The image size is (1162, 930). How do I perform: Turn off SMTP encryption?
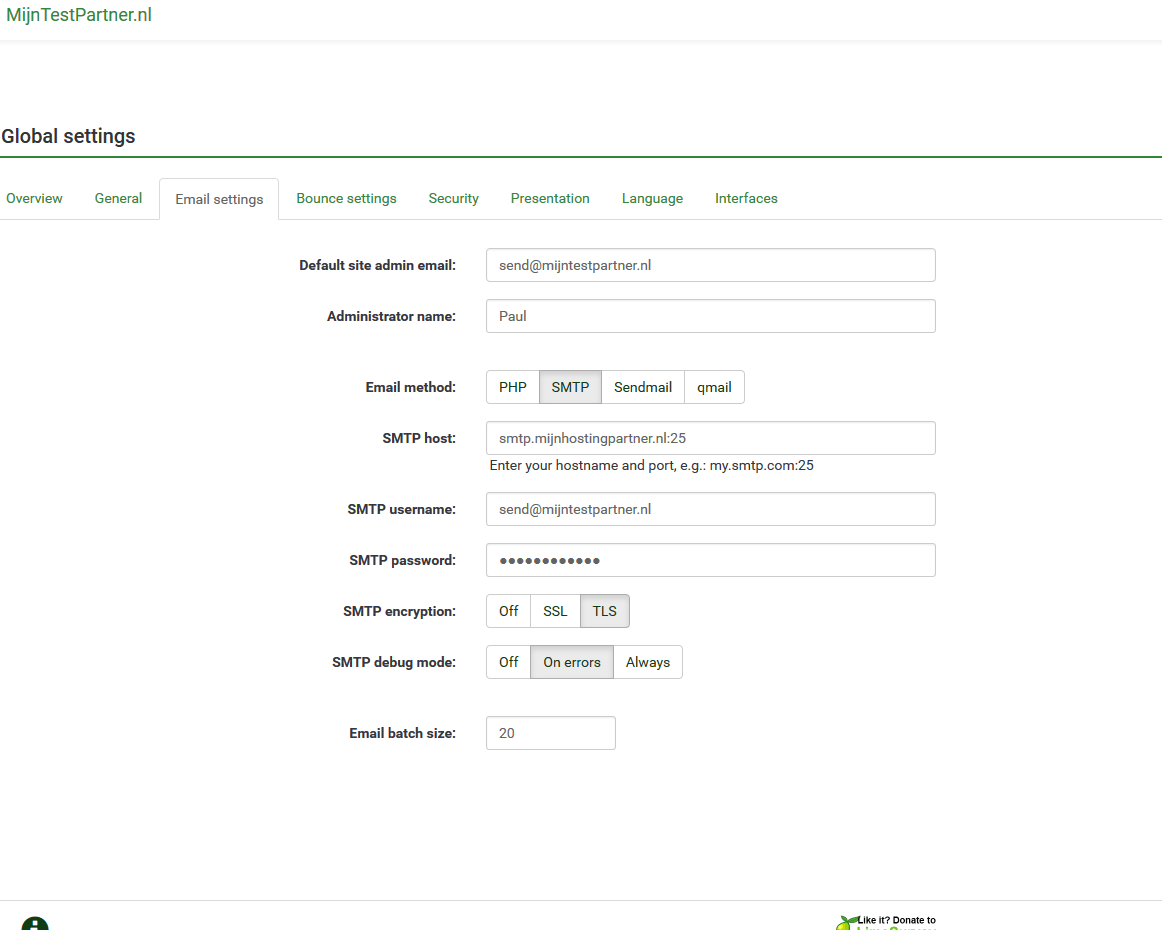click(x=507, y=611)
